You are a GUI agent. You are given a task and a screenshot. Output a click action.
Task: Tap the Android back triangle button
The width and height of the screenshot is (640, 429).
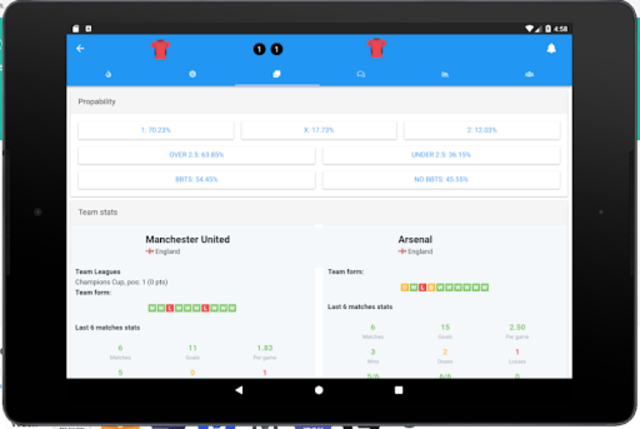tap(239, 390)
